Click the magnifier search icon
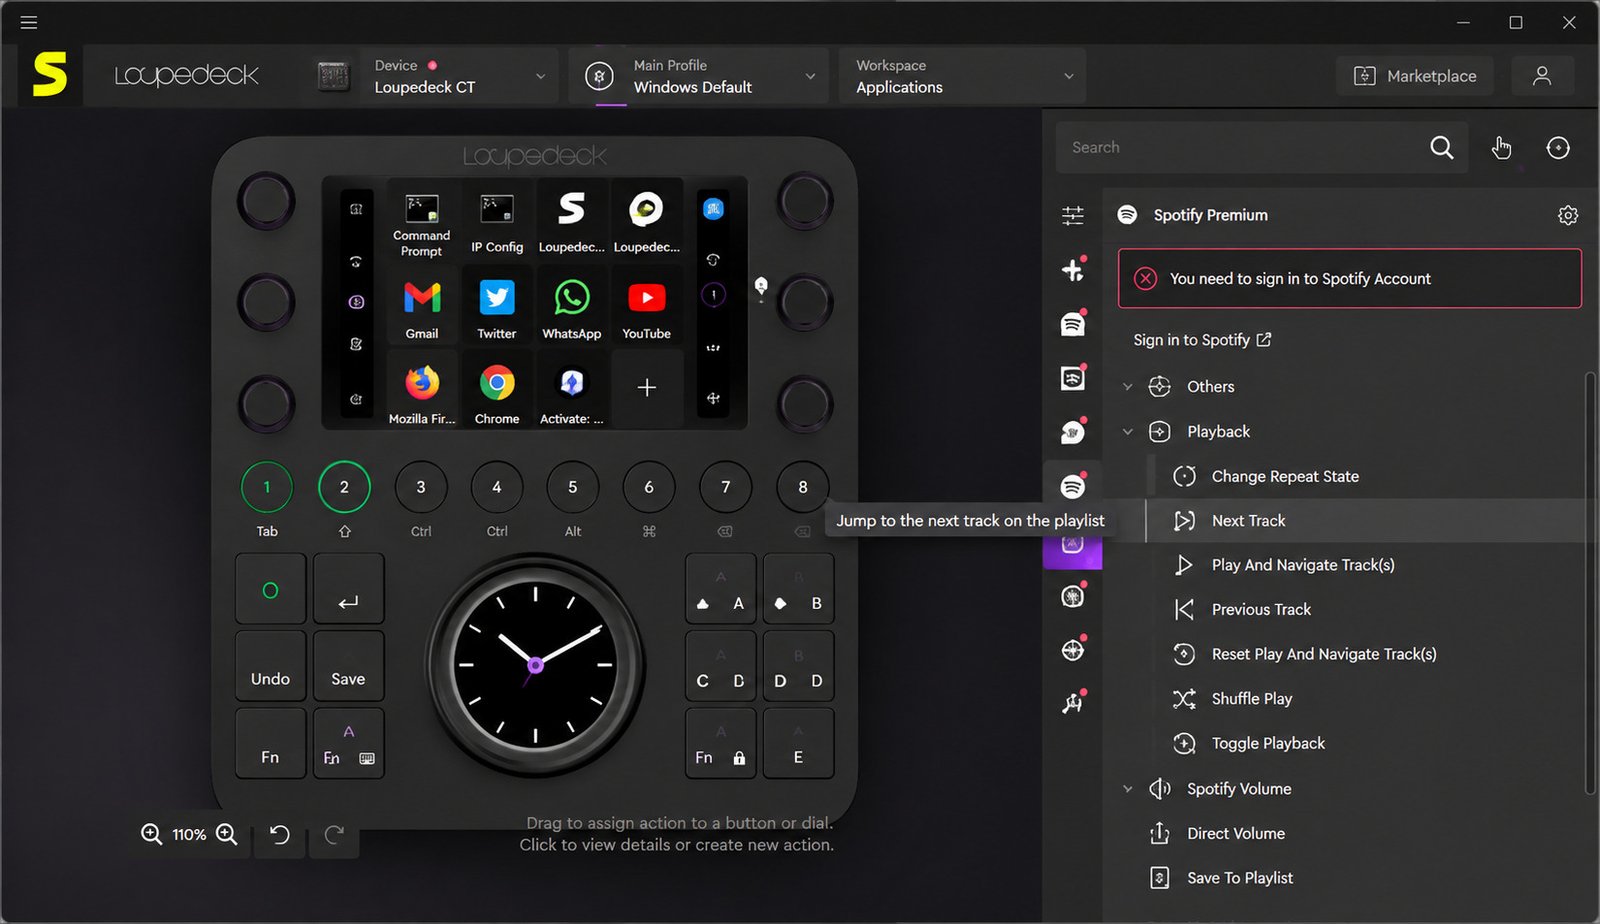 1442,148
